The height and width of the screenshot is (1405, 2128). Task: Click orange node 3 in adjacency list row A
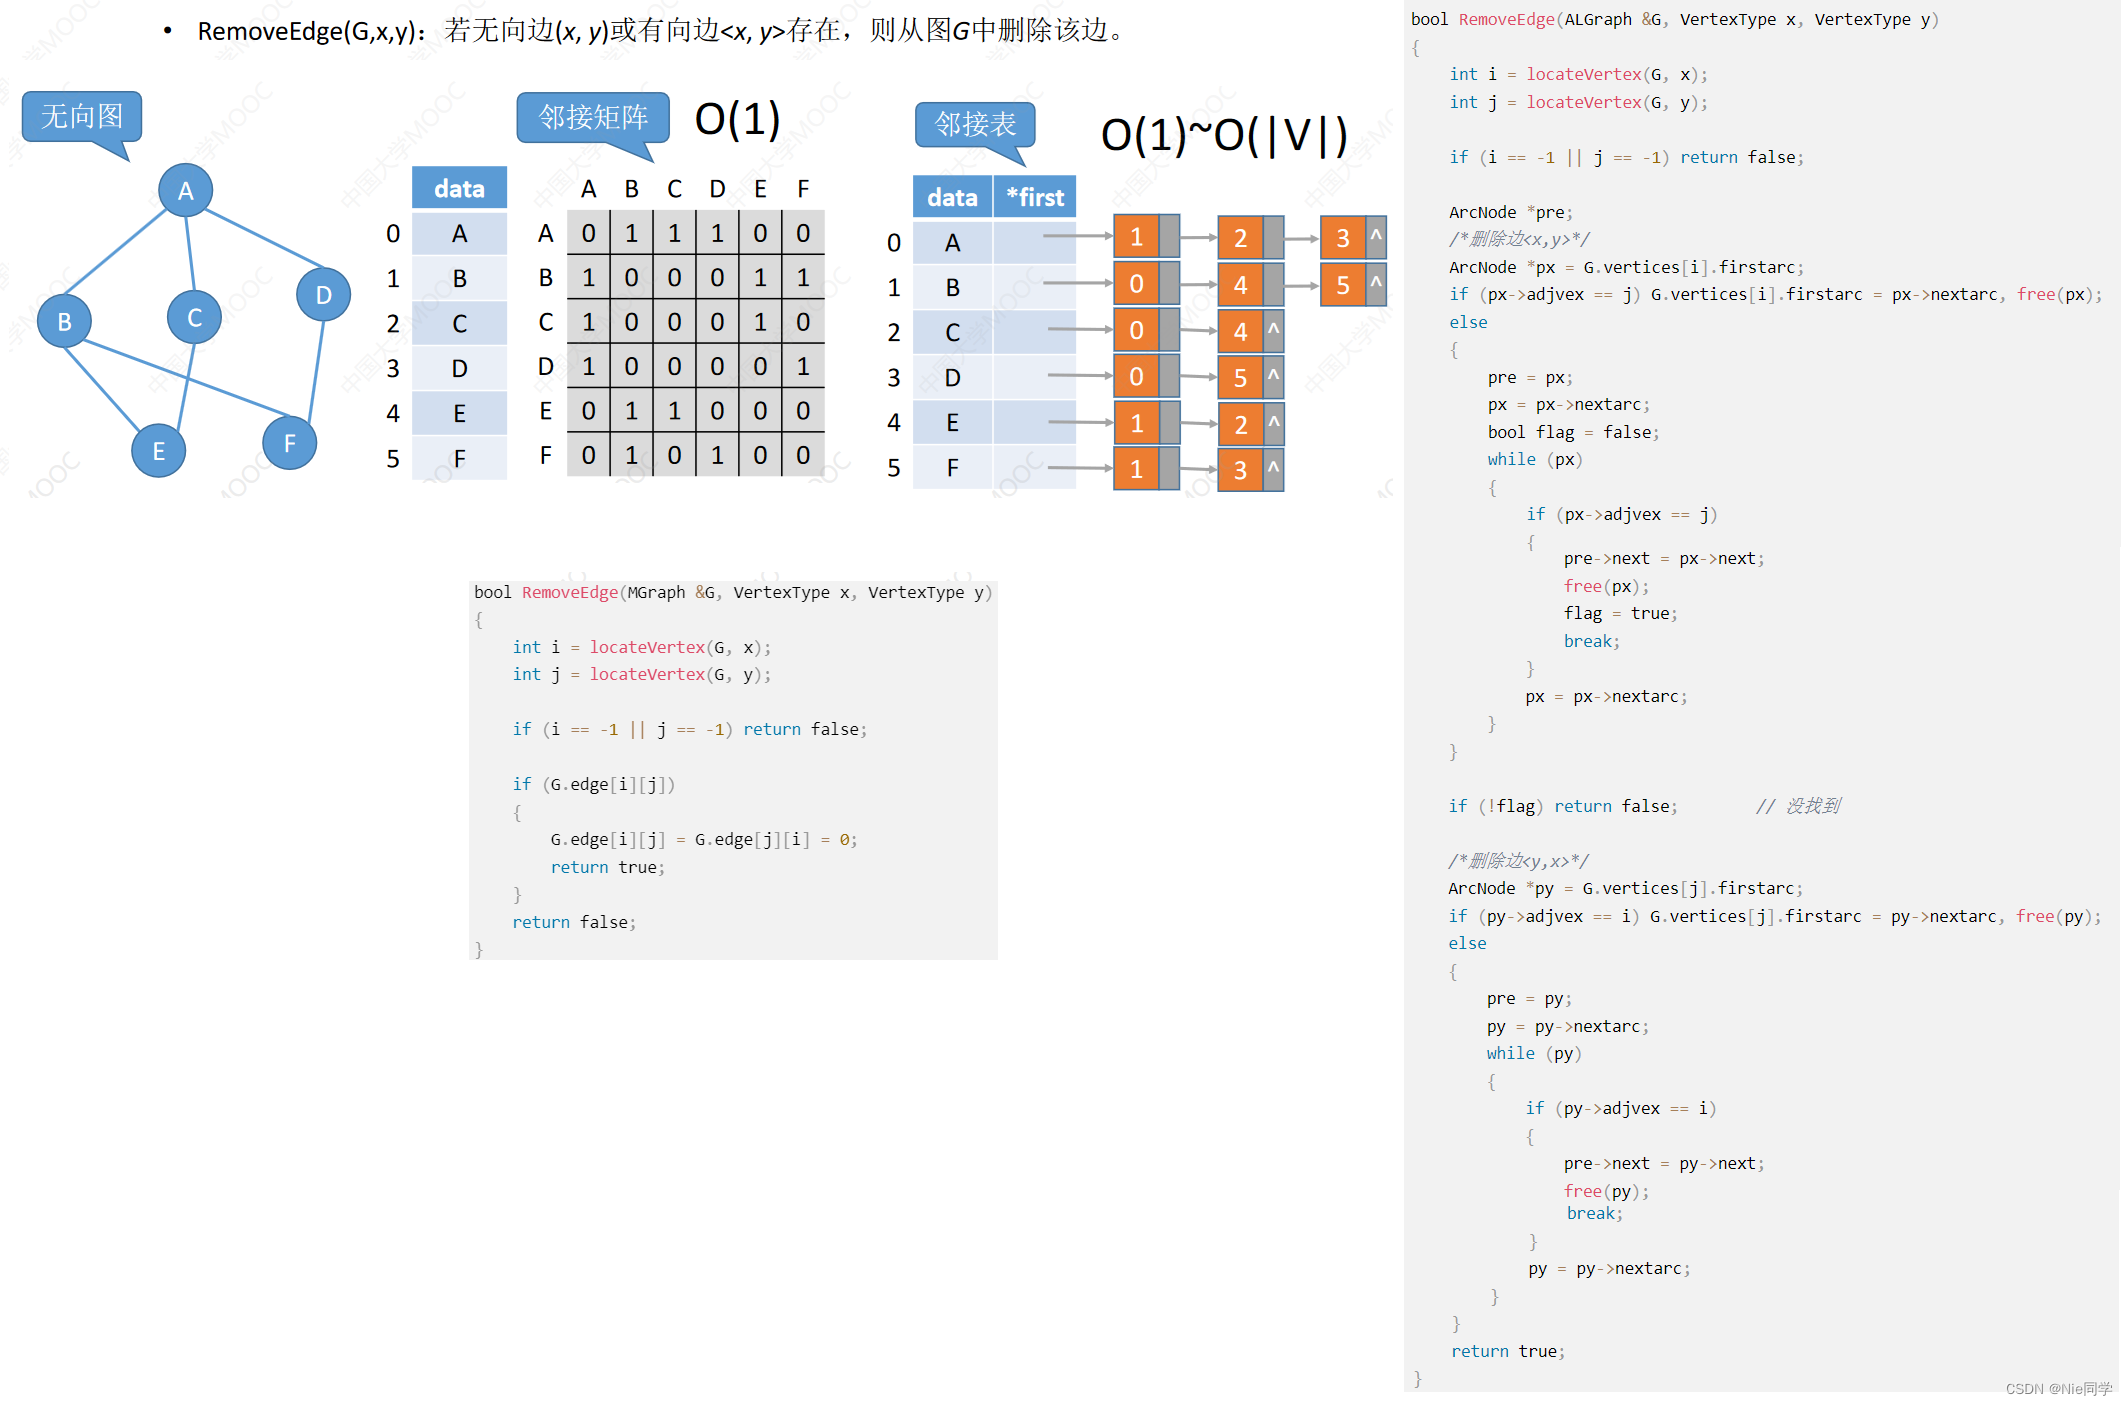(x=1342, y=238)
